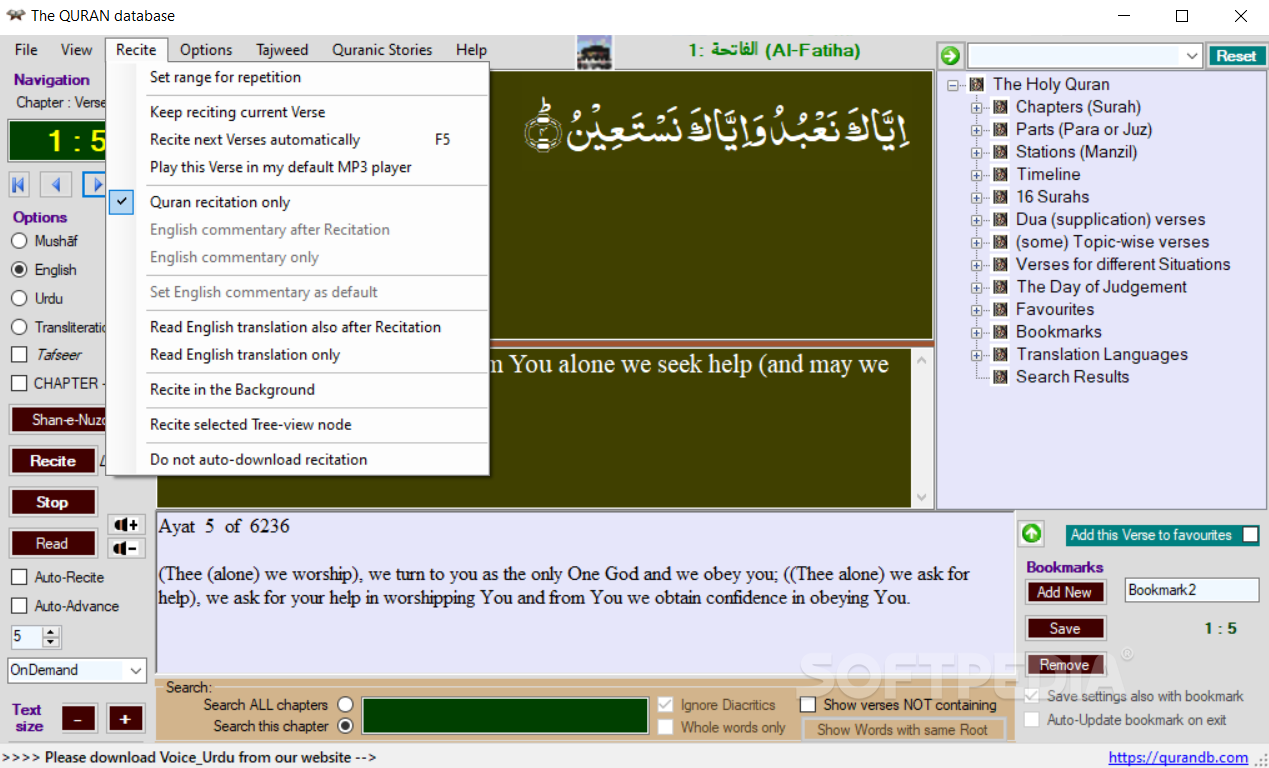The image size is (1269, 768).
Task: Open the qurandb.com link
Action: 1178,757
